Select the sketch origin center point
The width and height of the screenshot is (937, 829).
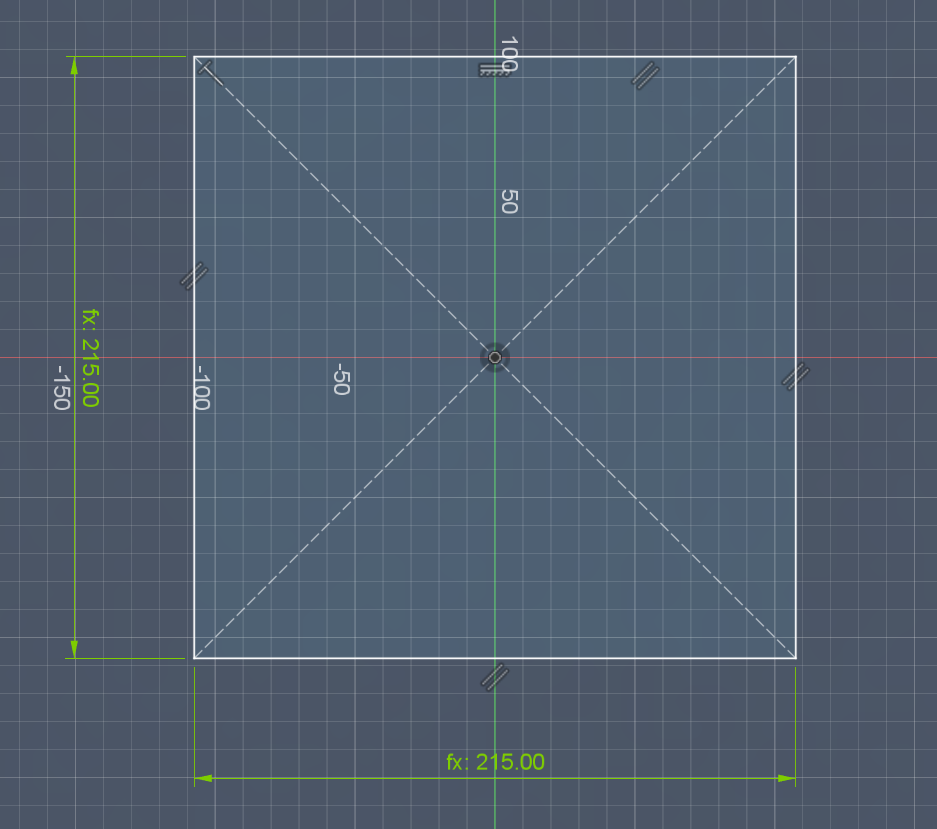click(x=495, y=356)
